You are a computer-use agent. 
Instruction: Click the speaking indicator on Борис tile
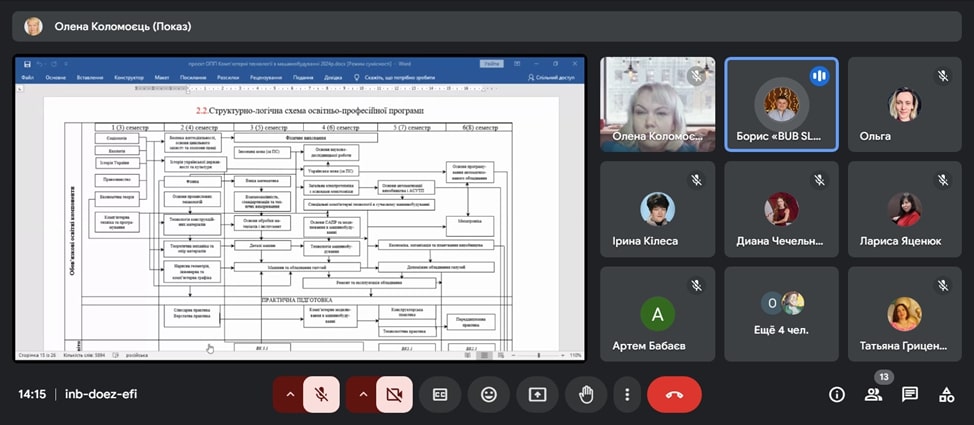[x=819, y=76]
